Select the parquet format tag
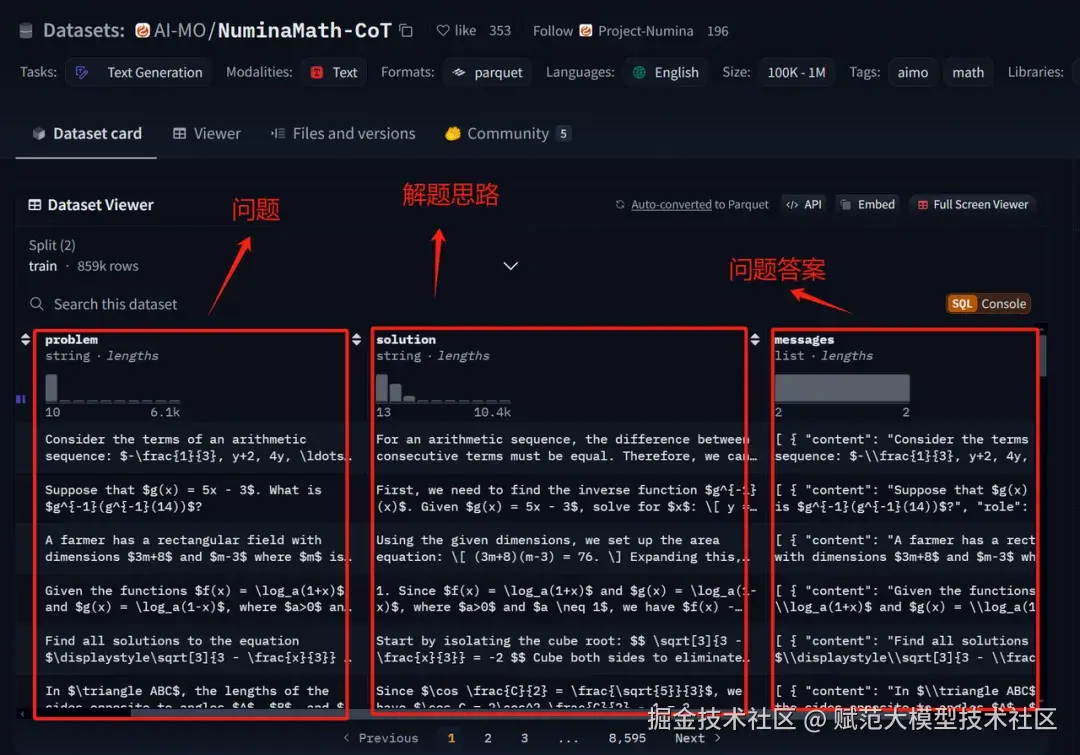This screenshot has width=1080, height=755. (488, 72)
